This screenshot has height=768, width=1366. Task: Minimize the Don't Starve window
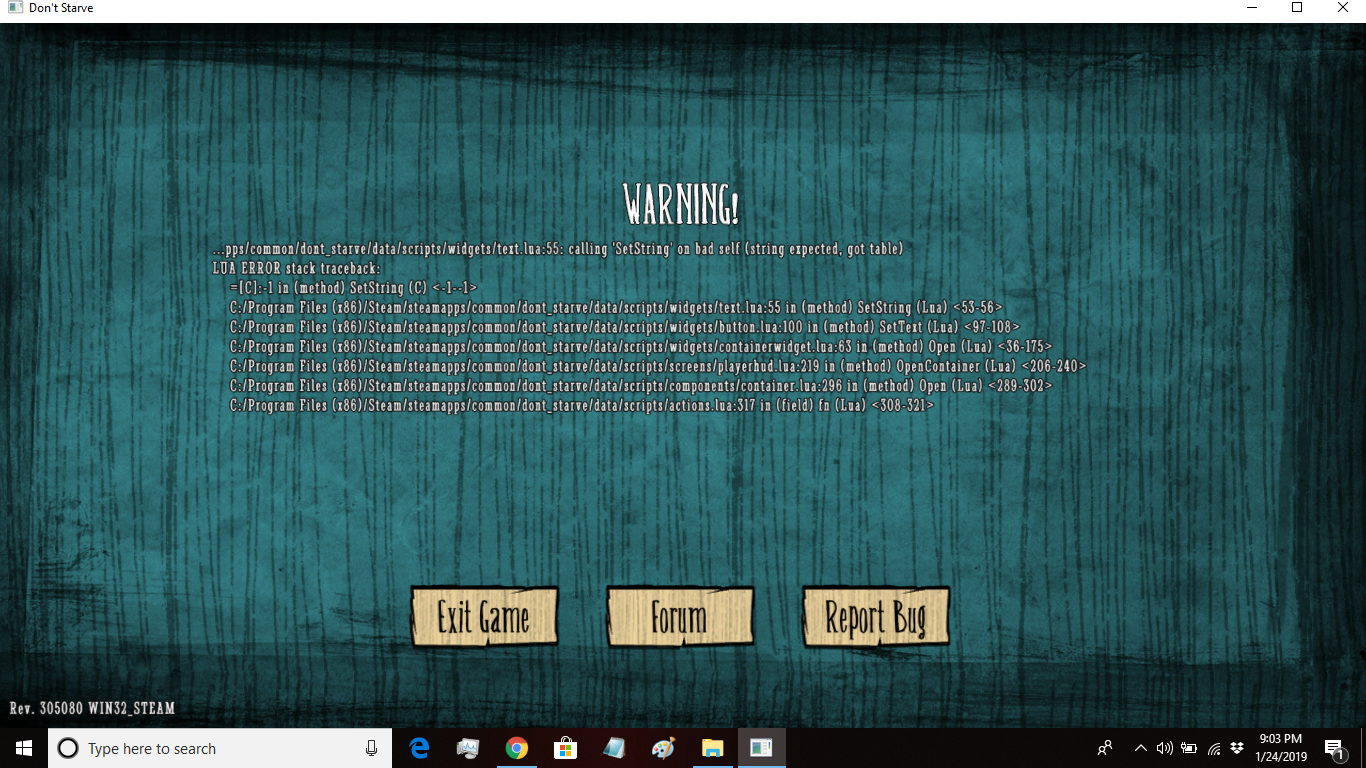point(1251,8)
